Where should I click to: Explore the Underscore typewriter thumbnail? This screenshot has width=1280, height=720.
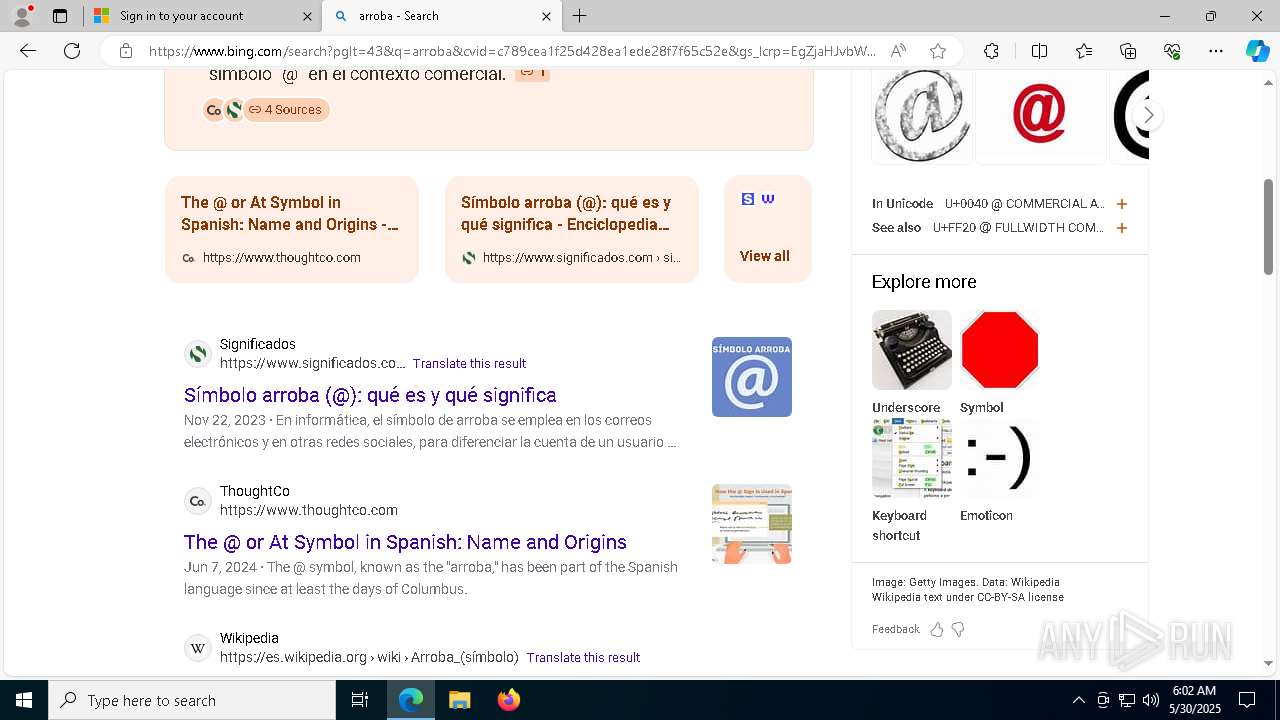pyautogui.click(x=911, y=350)
